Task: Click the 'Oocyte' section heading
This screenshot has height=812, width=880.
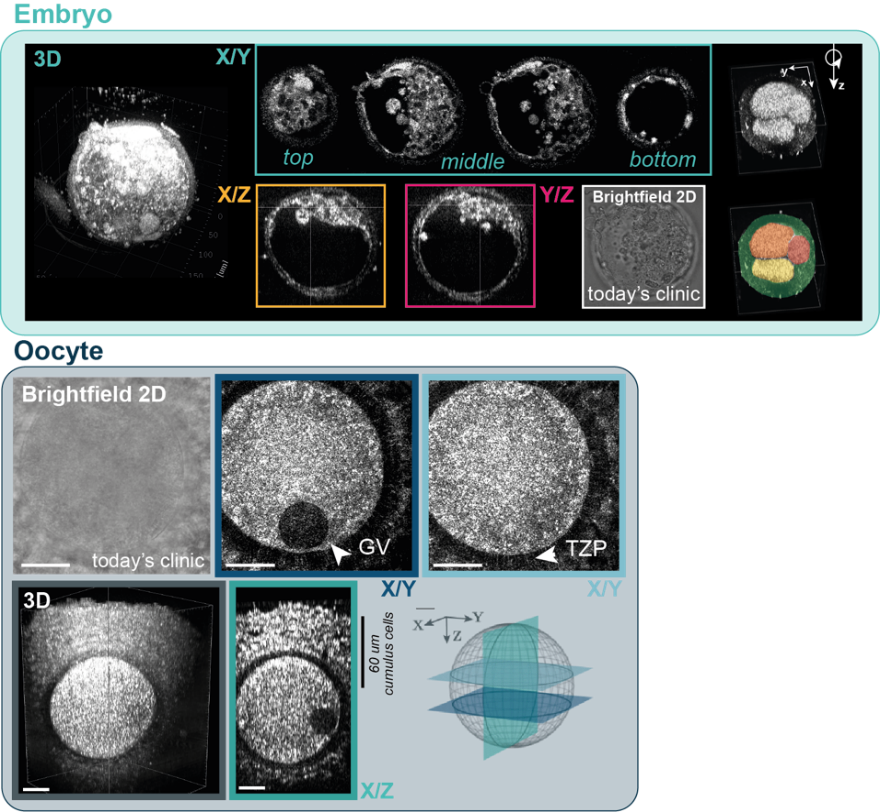Action: [x=58, y=352]
